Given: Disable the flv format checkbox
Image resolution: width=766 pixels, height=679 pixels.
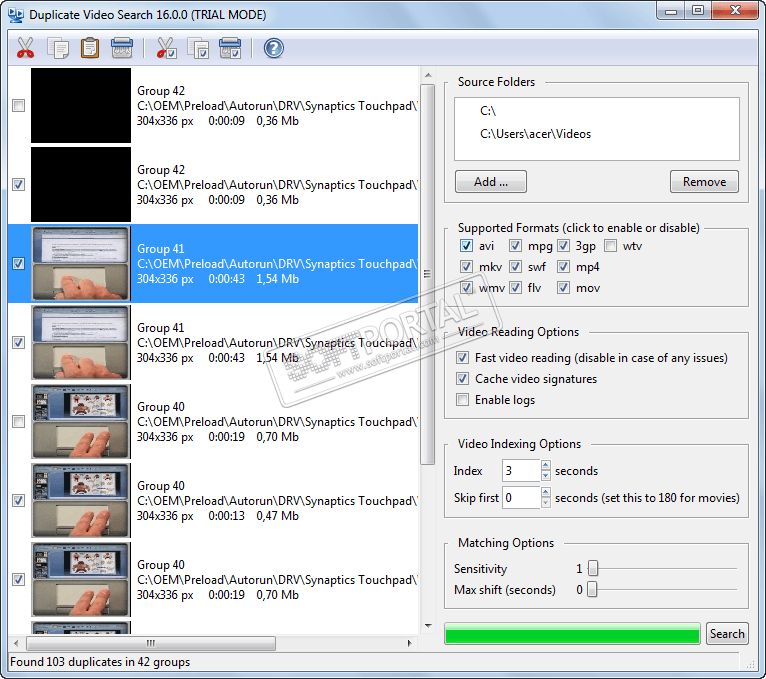Looking at the screenshot, I should [x=515, y=288].
